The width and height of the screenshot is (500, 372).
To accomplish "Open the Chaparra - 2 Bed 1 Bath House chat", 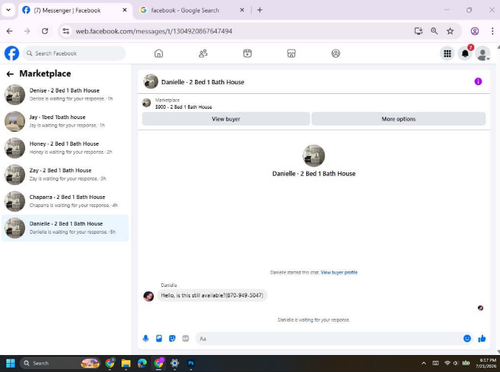I will (65, 201).
